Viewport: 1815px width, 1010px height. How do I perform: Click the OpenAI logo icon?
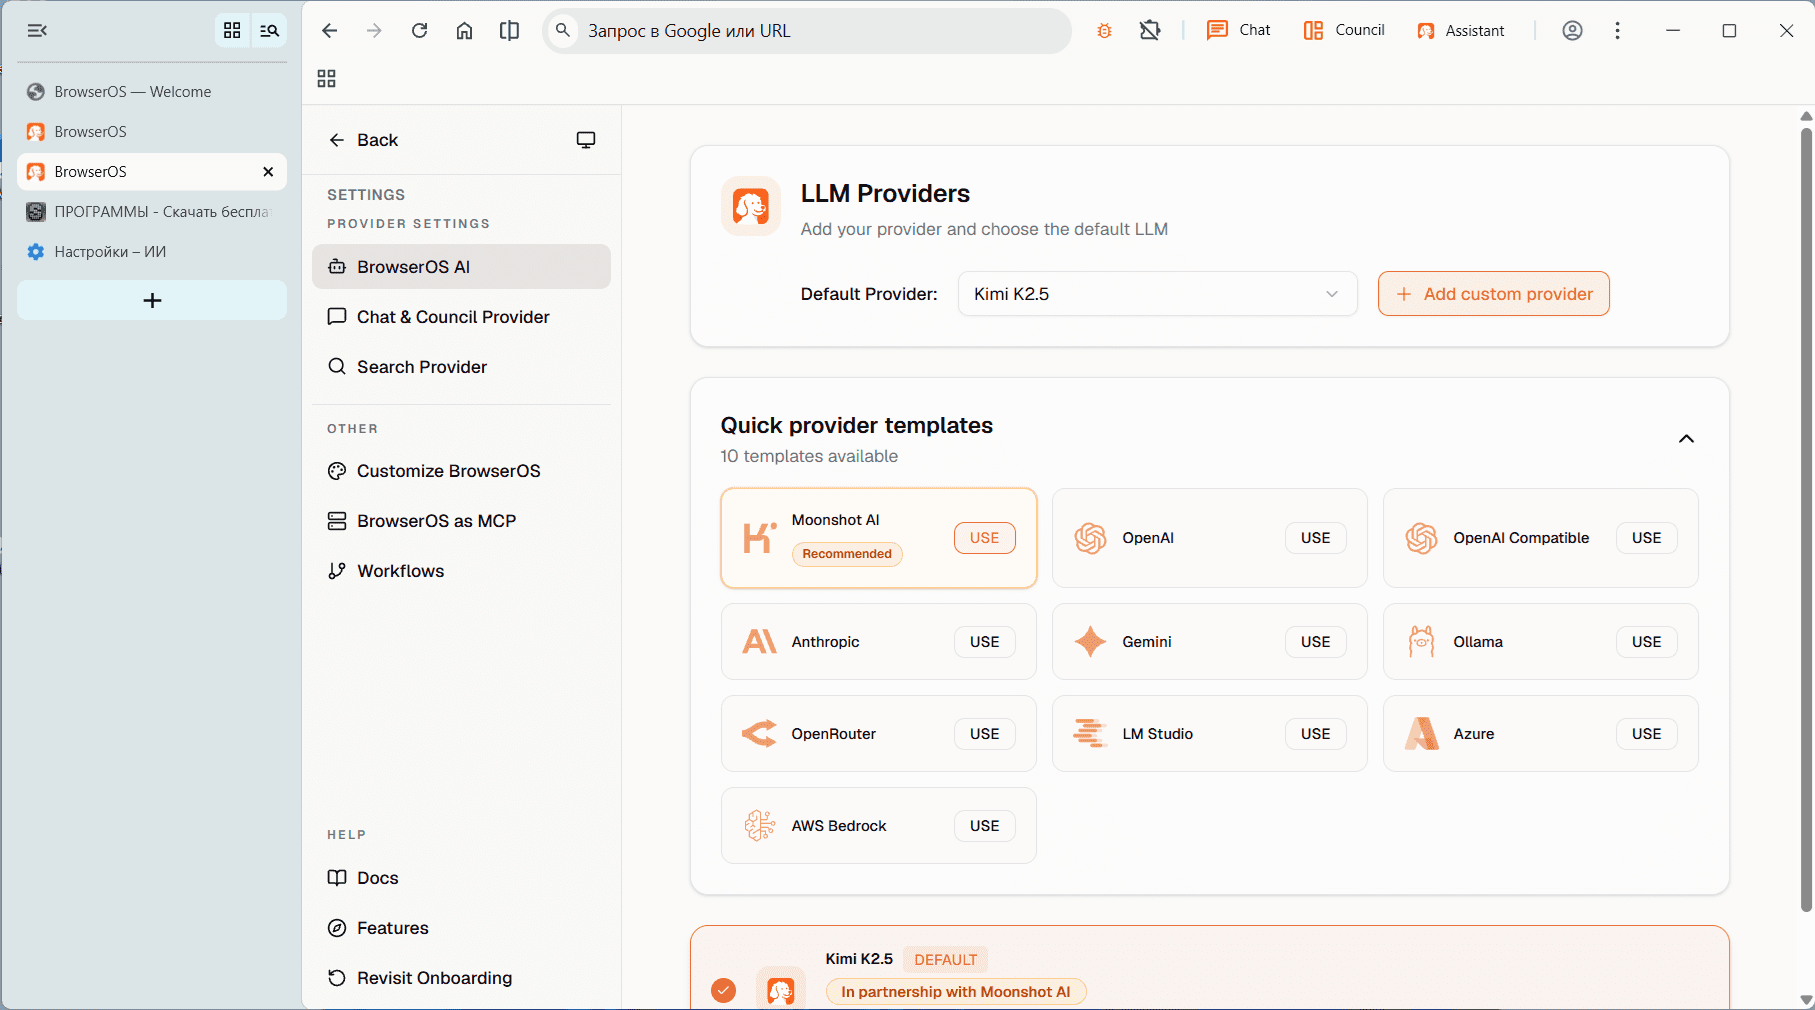tap(1090, 538)
